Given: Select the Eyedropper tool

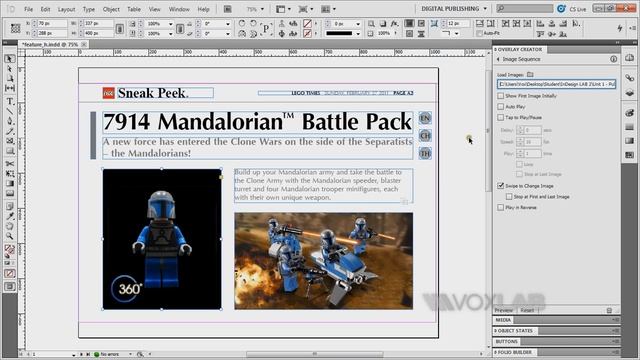Looking at the screenshot, I should (x=9, y=216).
